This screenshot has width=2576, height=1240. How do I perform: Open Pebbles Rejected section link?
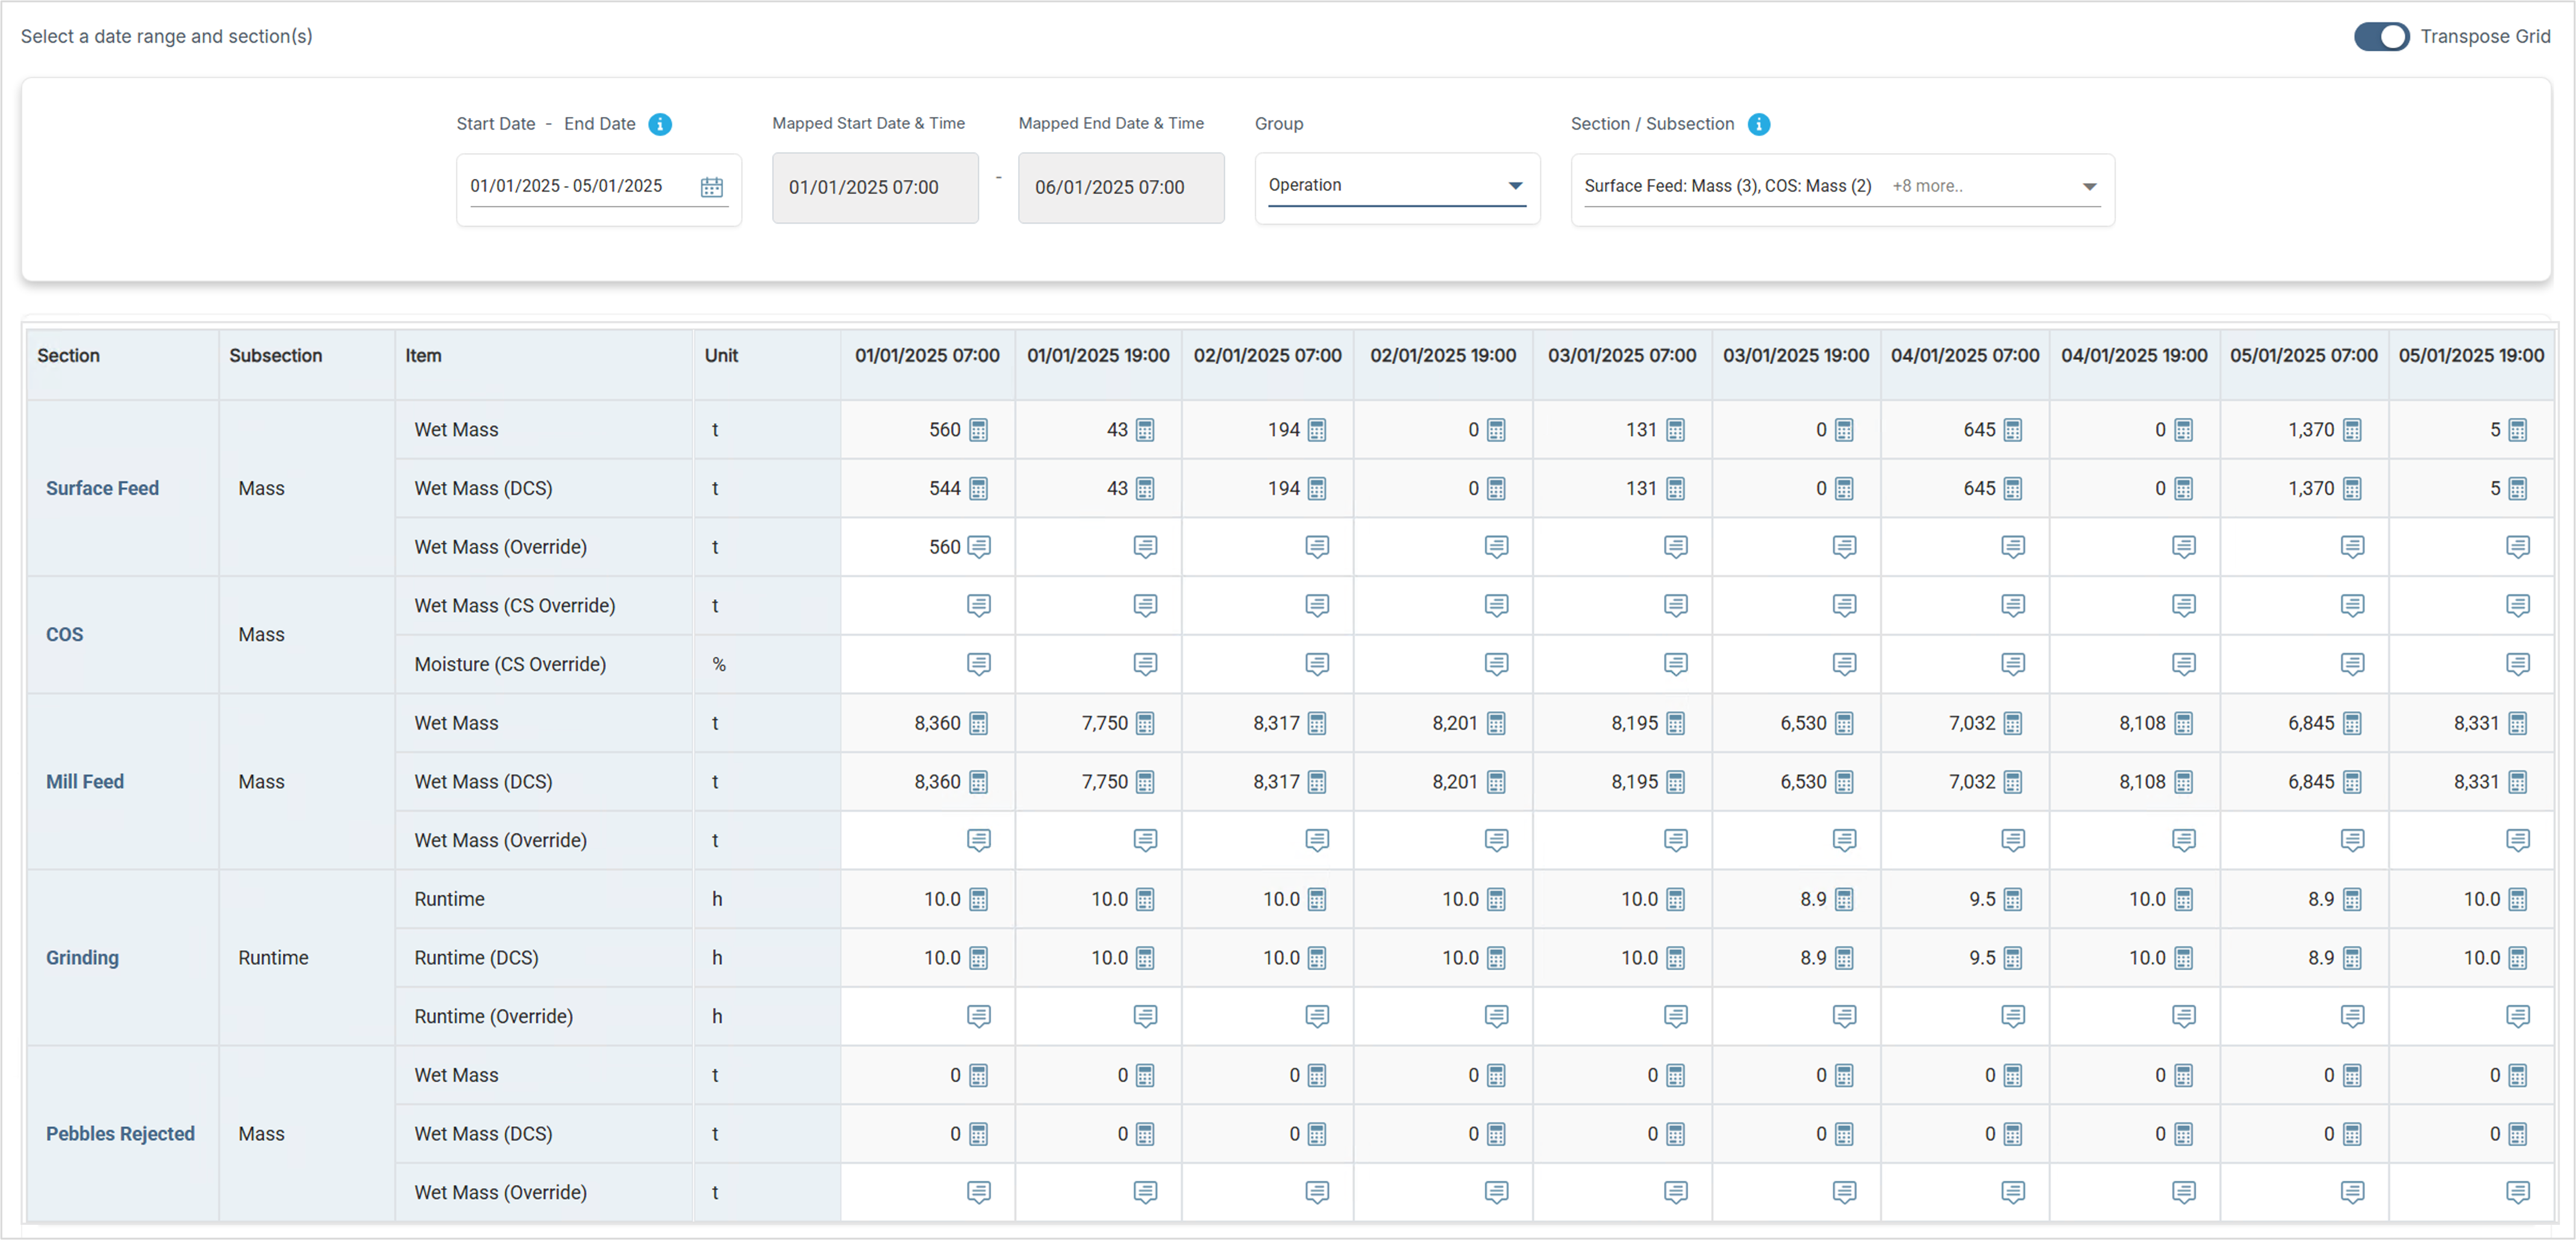[x=120, y=1133]
